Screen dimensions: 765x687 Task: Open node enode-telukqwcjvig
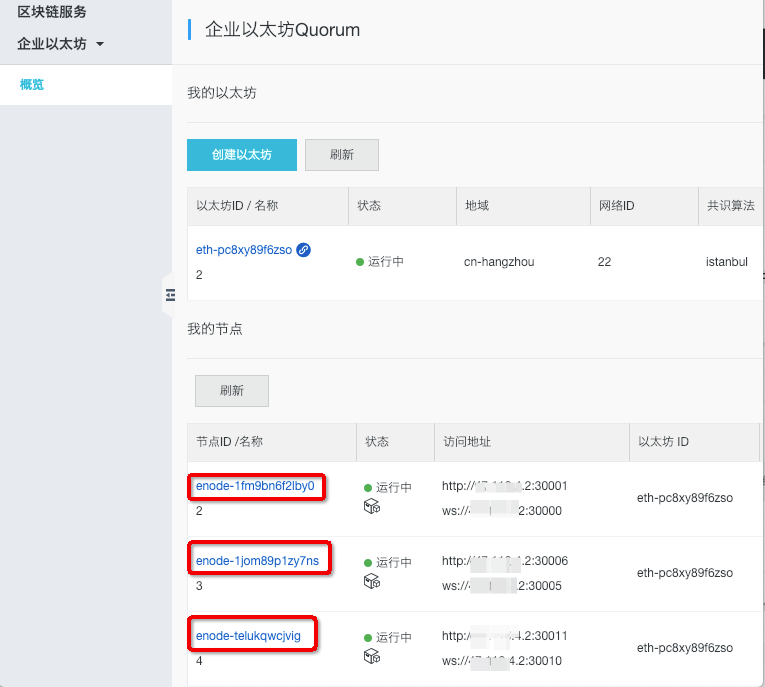point(248,636)
